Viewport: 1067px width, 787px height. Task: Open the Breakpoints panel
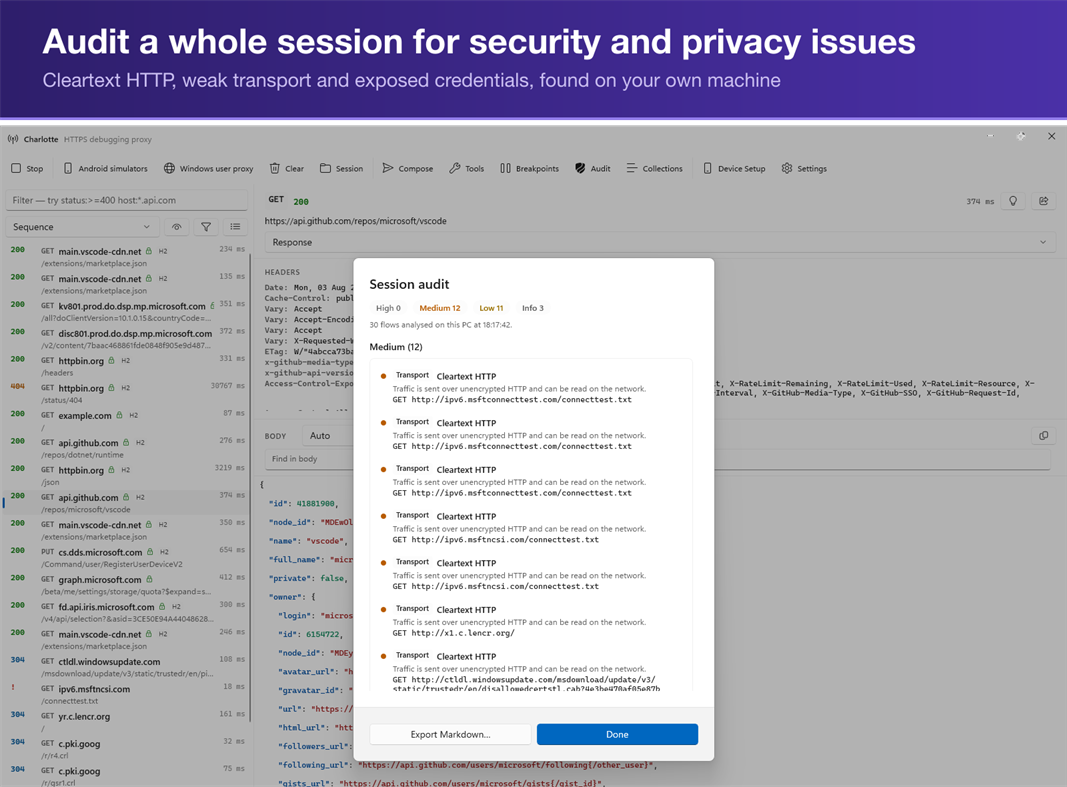click(x=529, y=169)
